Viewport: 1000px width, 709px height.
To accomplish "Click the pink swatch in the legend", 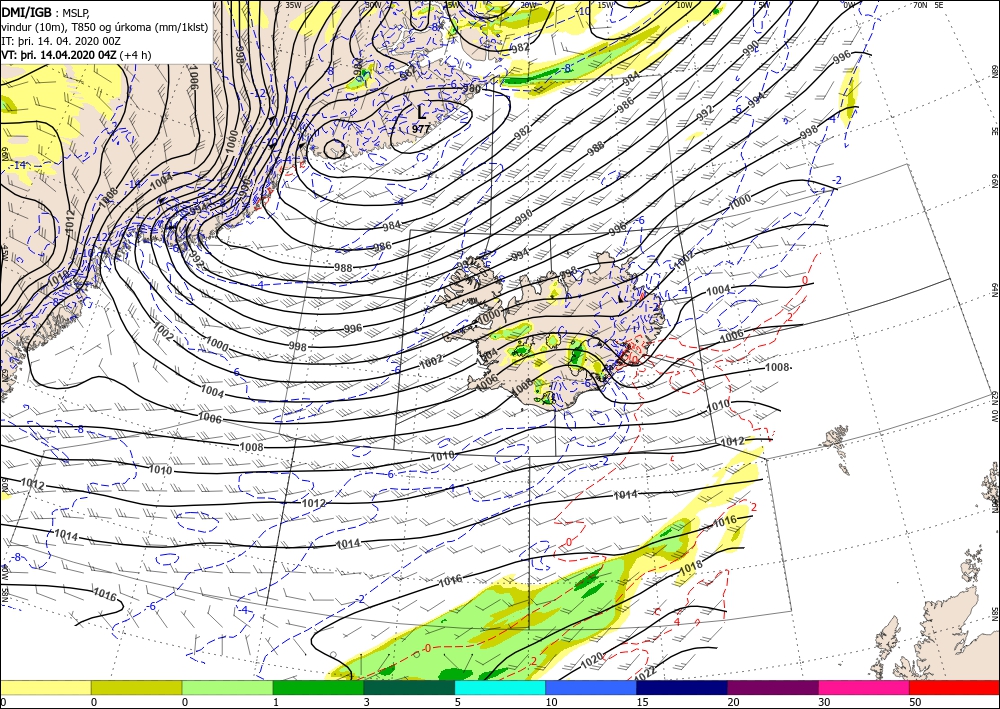I will (864, 687).
